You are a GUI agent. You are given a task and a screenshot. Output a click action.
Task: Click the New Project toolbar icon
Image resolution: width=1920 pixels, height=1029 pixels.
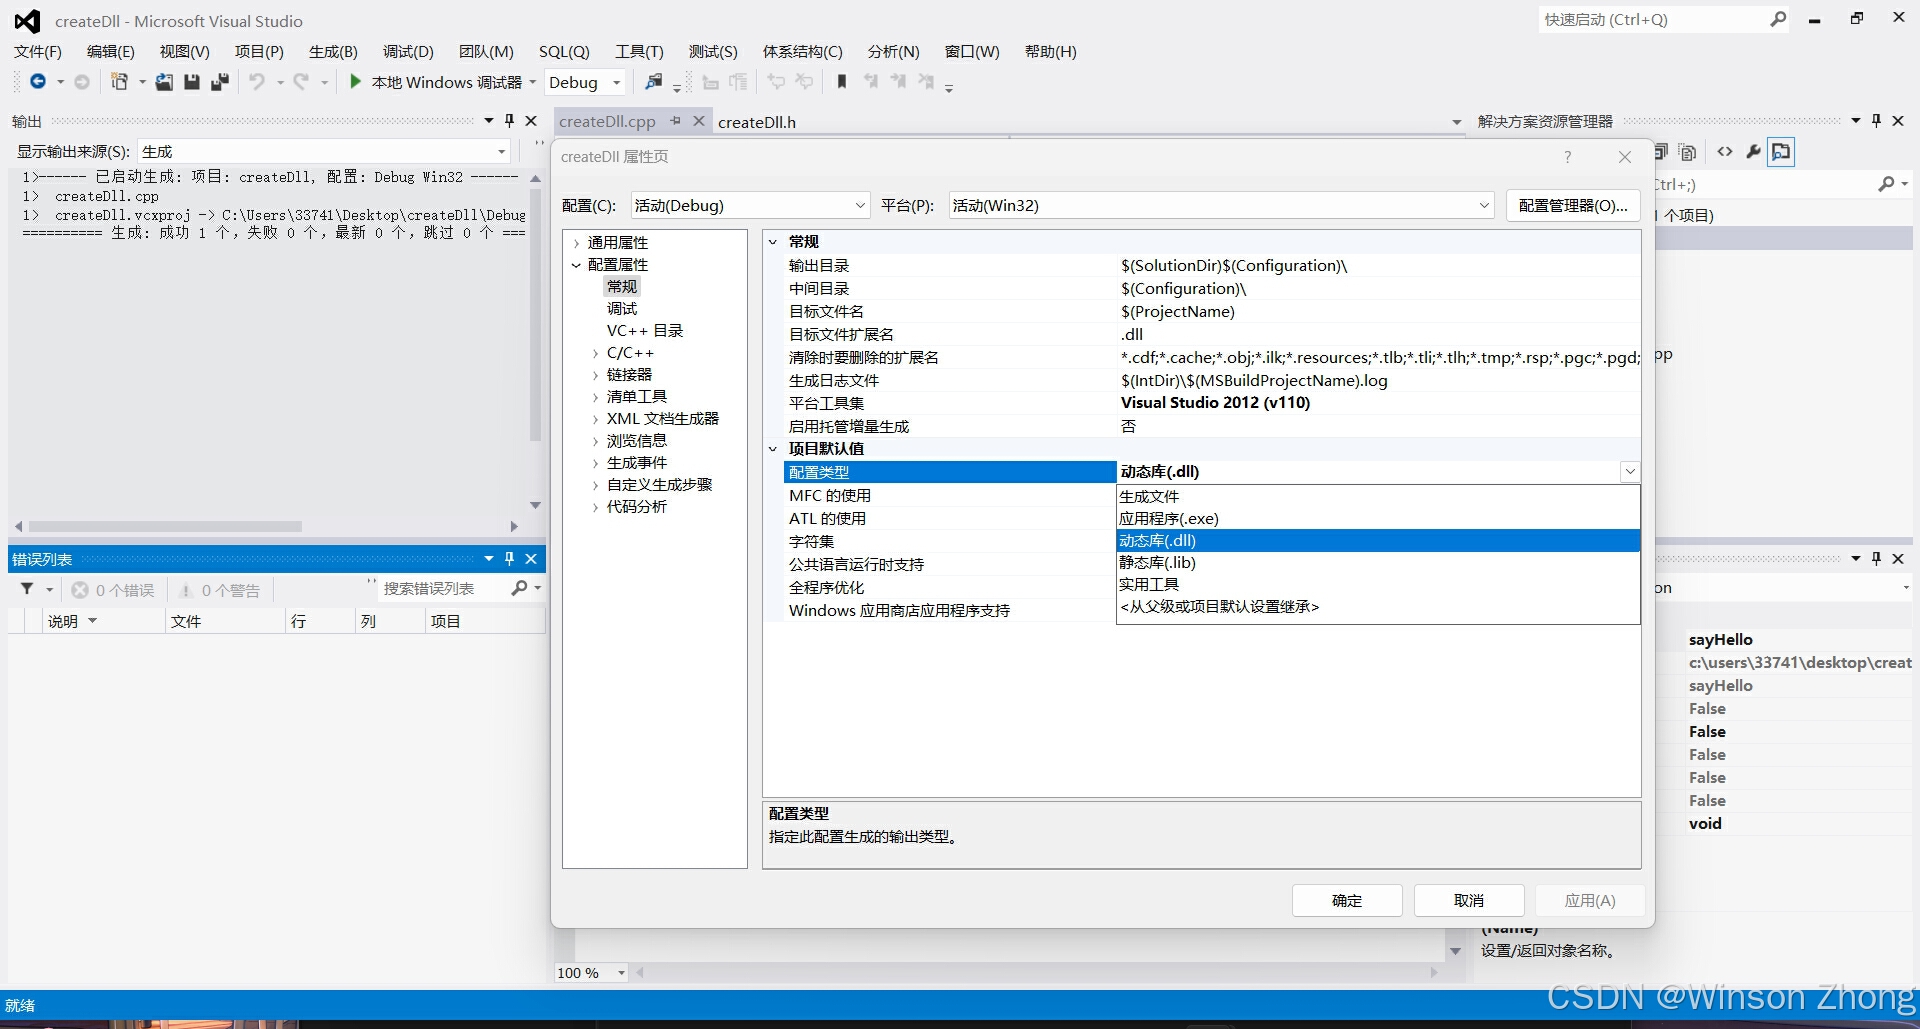[x=118, y=82]
